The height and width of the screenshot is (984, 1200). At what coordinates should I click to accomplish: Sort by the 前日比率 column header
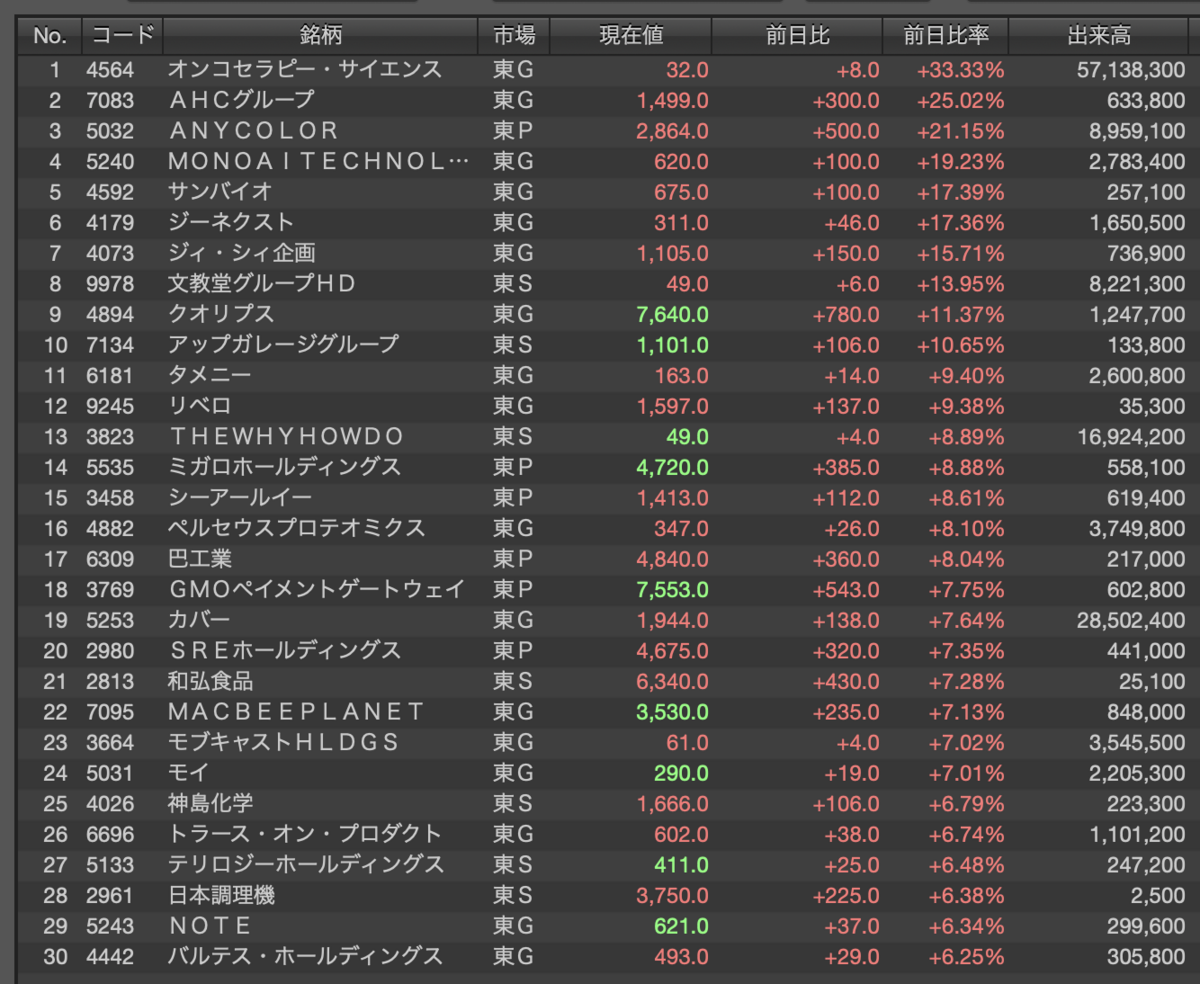coord(945,36)
